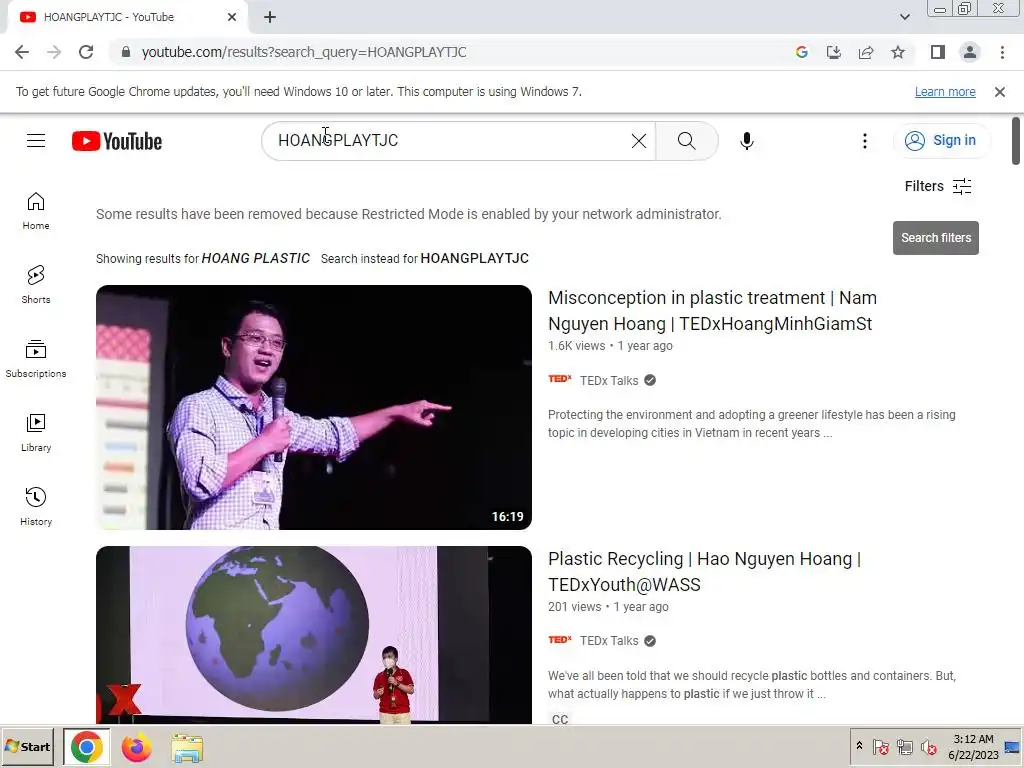
Task: Close the HOANGPLAYTJC - YouTube tab
Action: (x=232, y=17)
